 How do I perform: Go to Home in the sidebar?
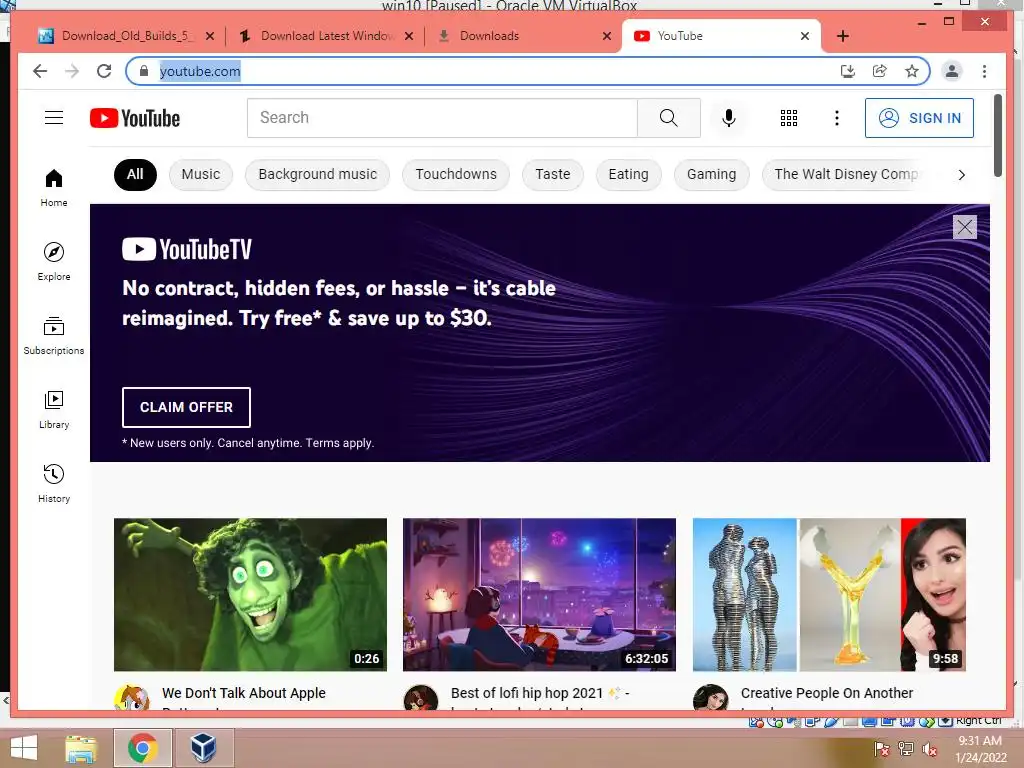click(54, 188)
